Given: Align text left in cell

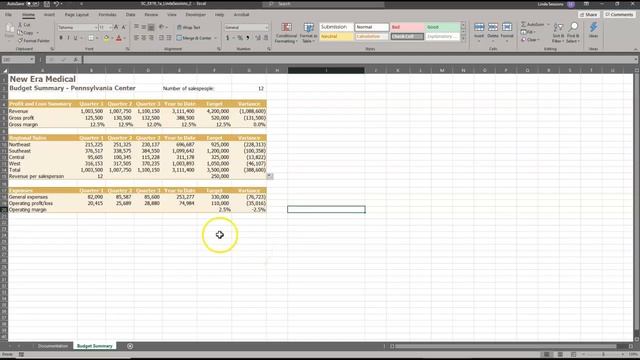Looking at the screenshot, I should [136, 38].
